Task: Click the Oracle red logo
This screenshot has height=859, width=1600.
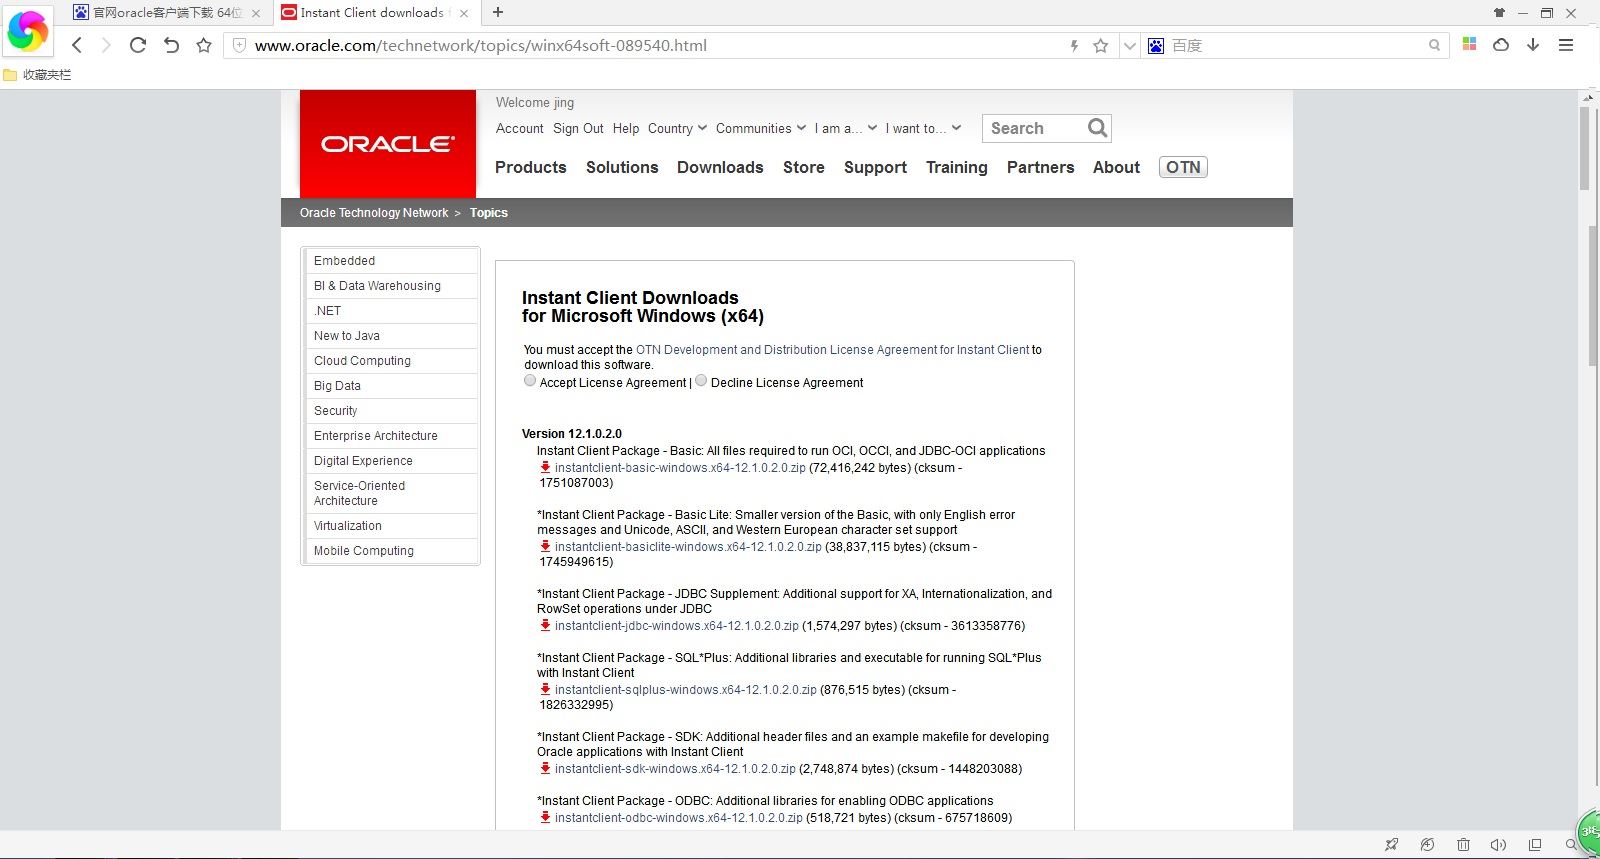Action: pos(388,144)
